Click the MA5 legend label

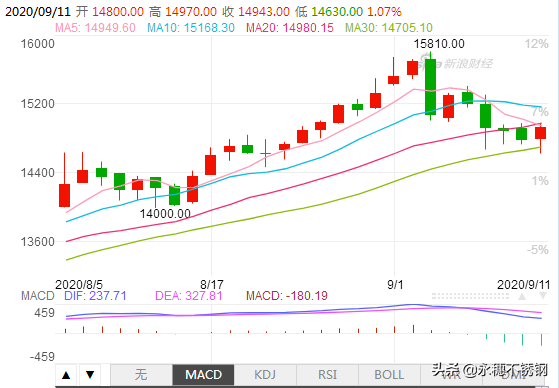[x=95, y=27]
